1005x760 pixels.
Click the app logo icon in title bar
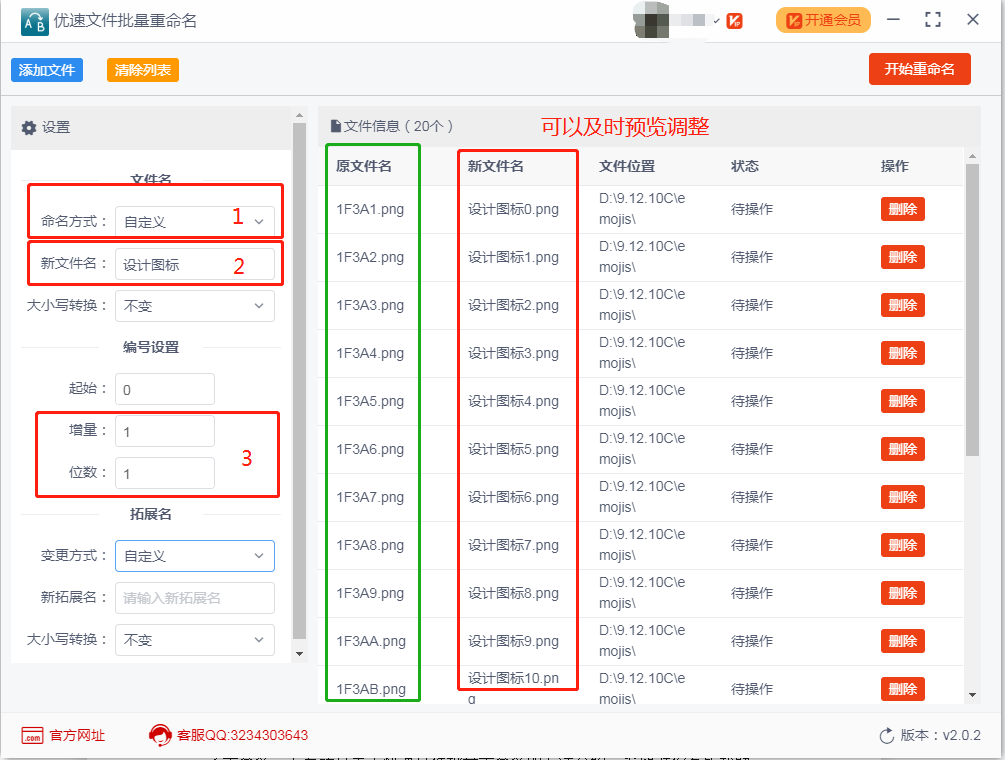(35, 22)
